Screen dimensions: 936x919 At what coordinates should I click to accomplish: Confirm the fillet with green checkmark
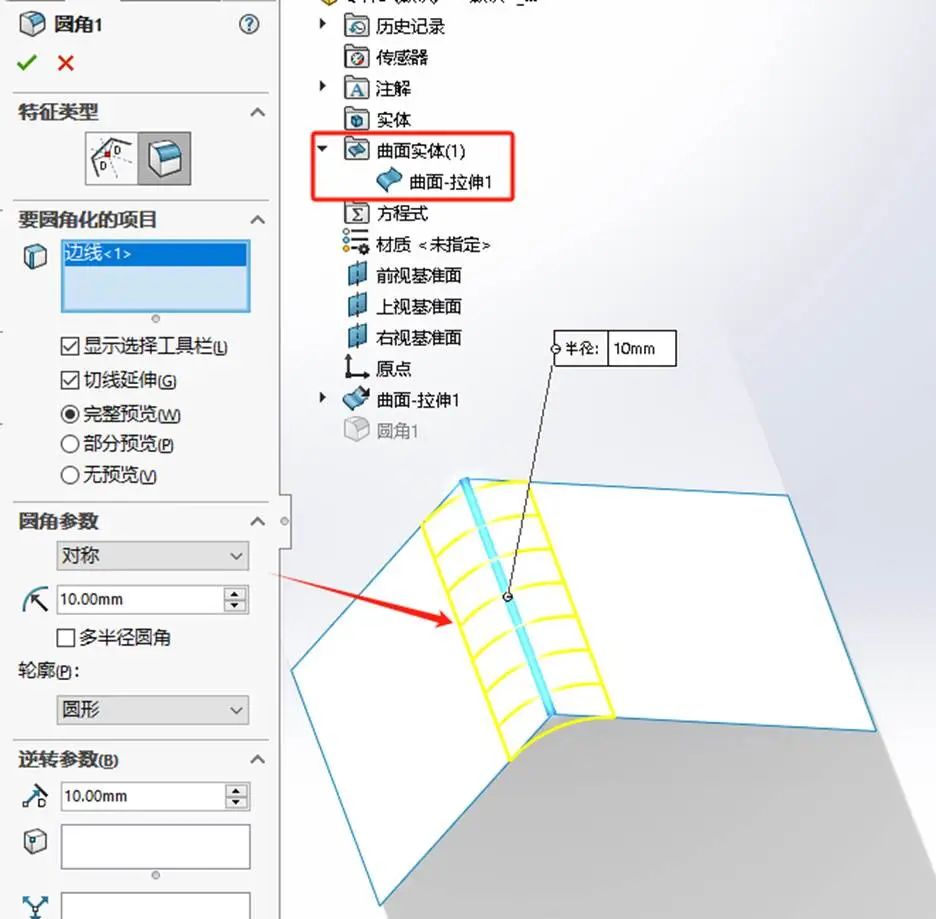[x=27, y=63]
